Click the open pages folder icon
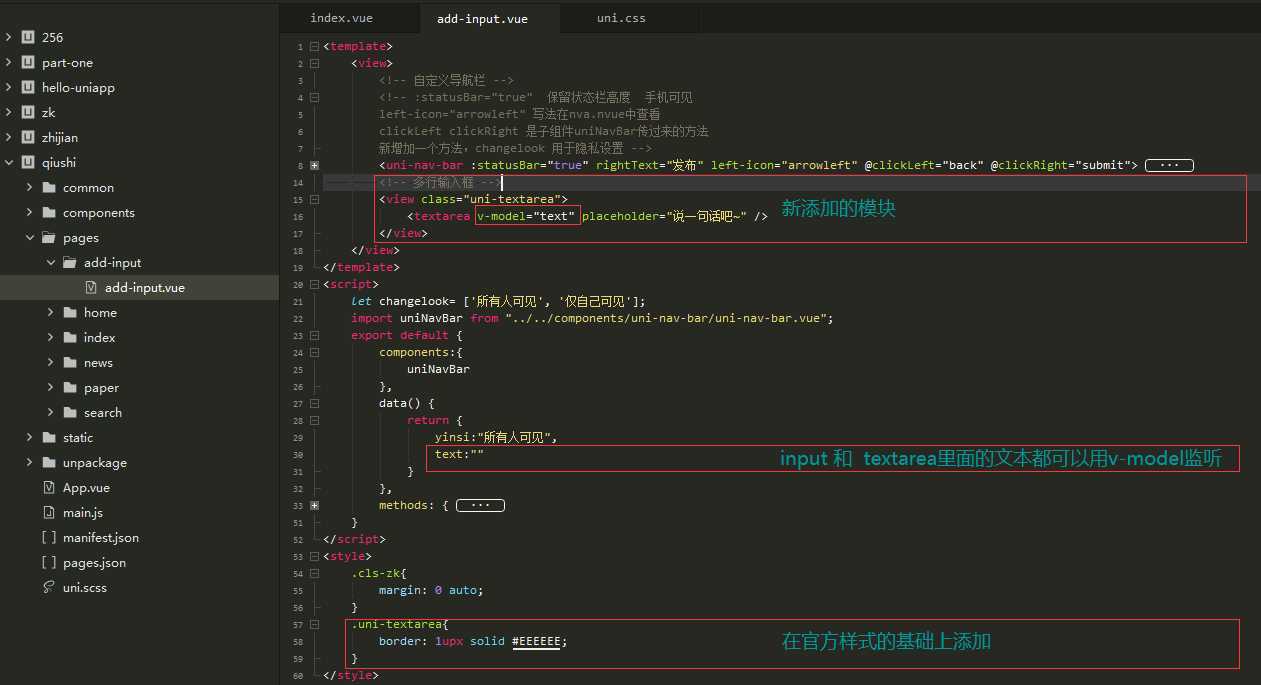Image resolution: width=1261 pixels, height=685 pixels. point(49,237)
